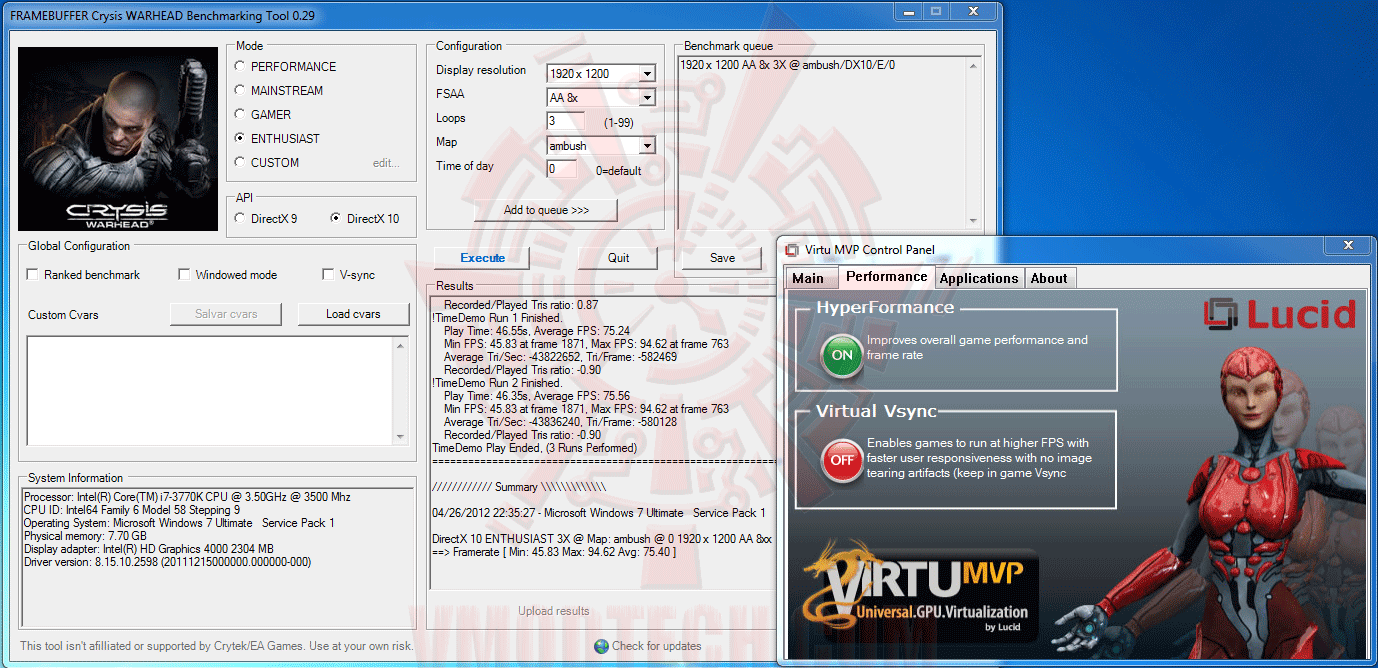Click the TimeDemo Run 2 Finished line
Screen dimensions: 1378x668
(x=497, y=383)
